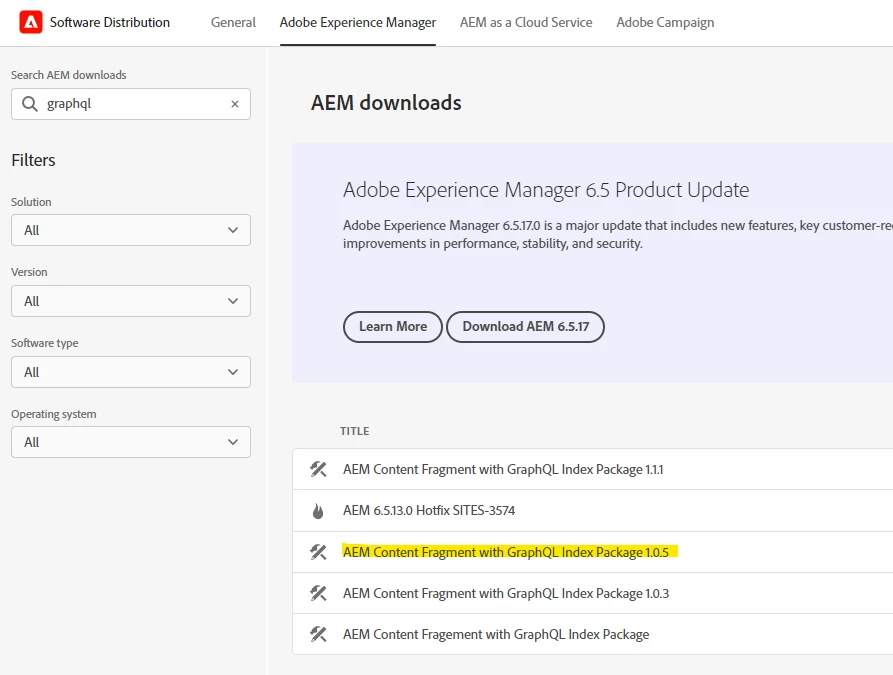Image resolution: width=893 pixels, height=675 pixels.
Task: Click the Learn More button
Action: coord(393,327)
